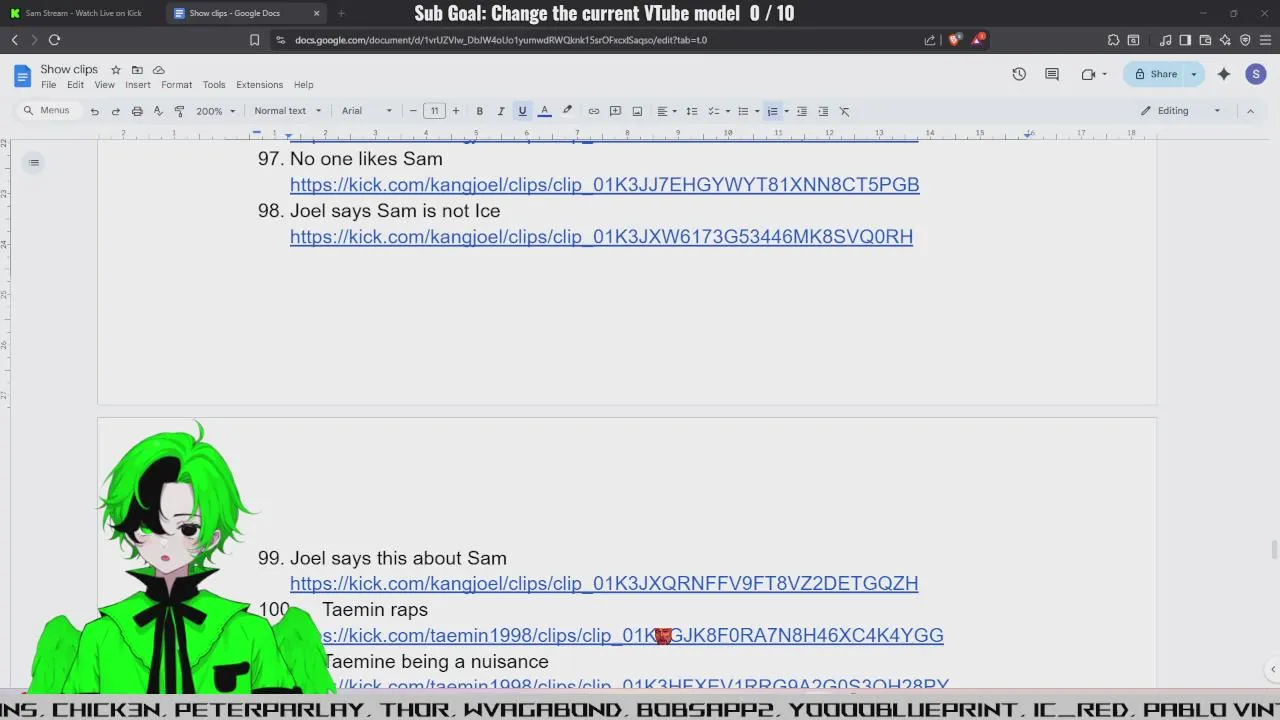
Task: Click the Undo icon in the toolbar
Action: tap(95, 111)
